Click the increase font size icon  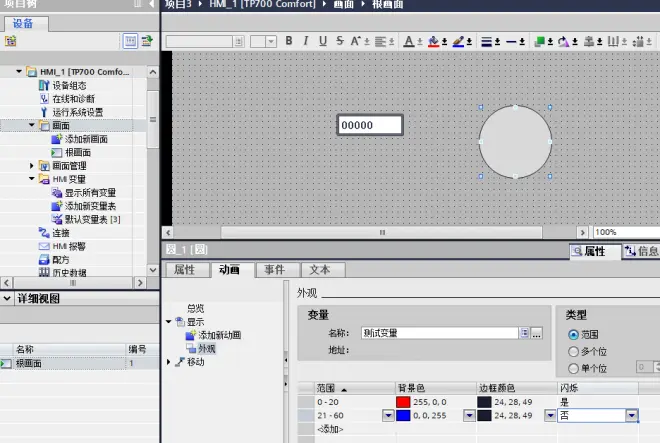tap(356, 41)
